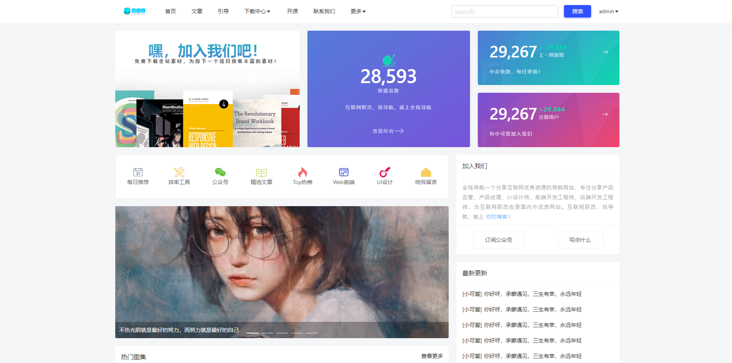This screenshot has width=732, height=363.
Task: Click the site logo in the header
Action: click(134, 11)
